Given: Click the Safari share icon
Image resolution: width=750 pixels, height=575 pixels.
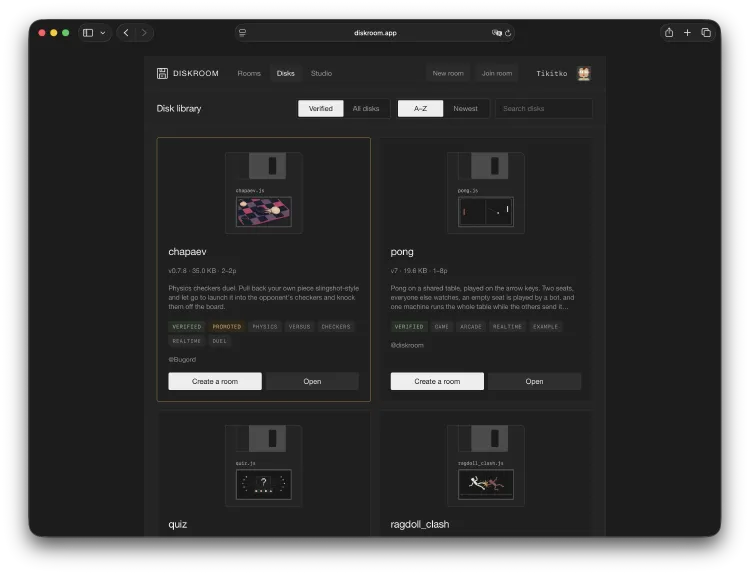Looking at the screenshot, I should pos(669,33).
